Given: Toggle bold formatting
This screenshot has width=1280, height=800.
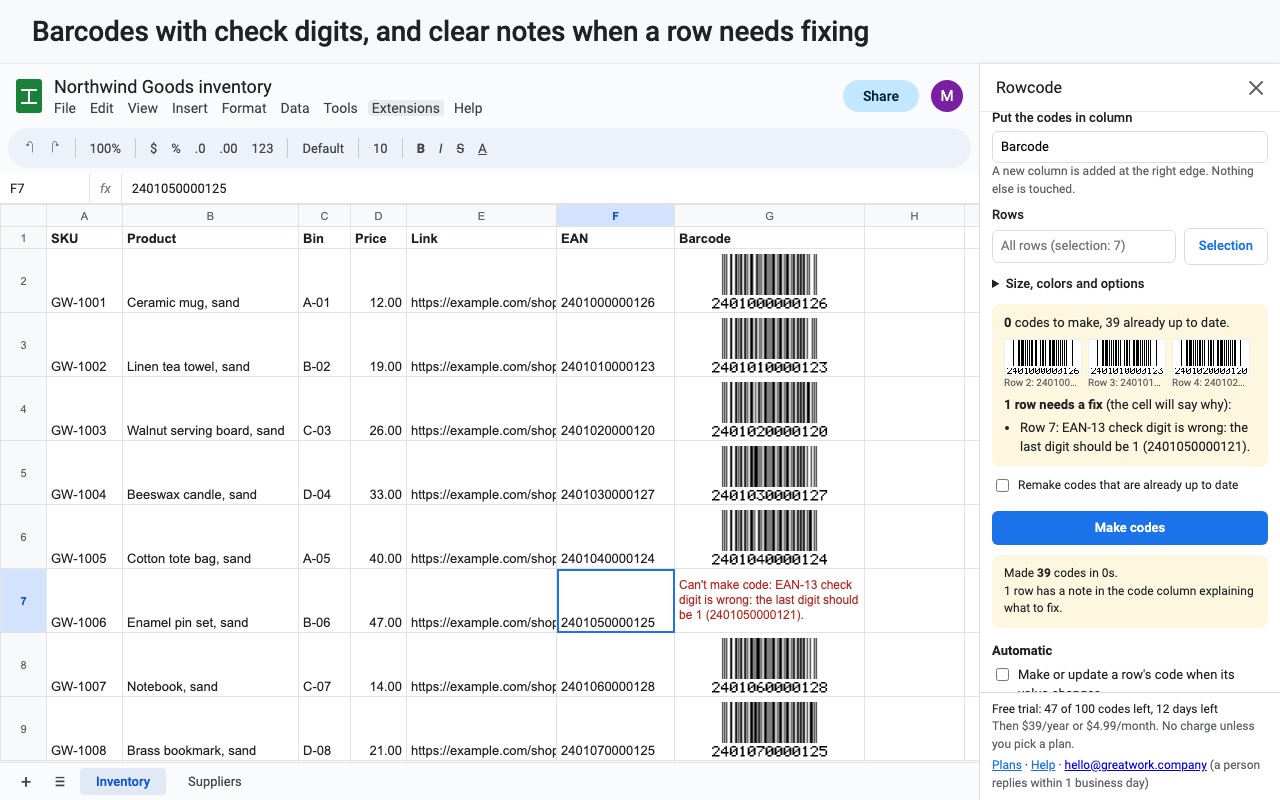Looking at the screenshot, I should coord(421,148).
